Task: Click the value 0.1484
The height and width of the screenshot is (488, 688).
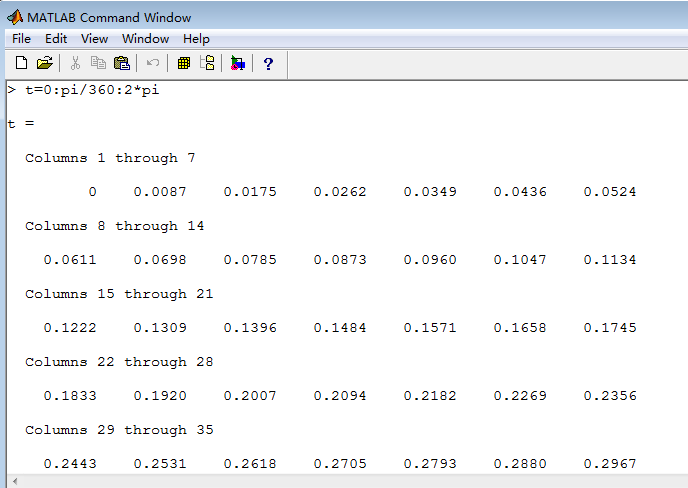Action: (x=340, y=328)
